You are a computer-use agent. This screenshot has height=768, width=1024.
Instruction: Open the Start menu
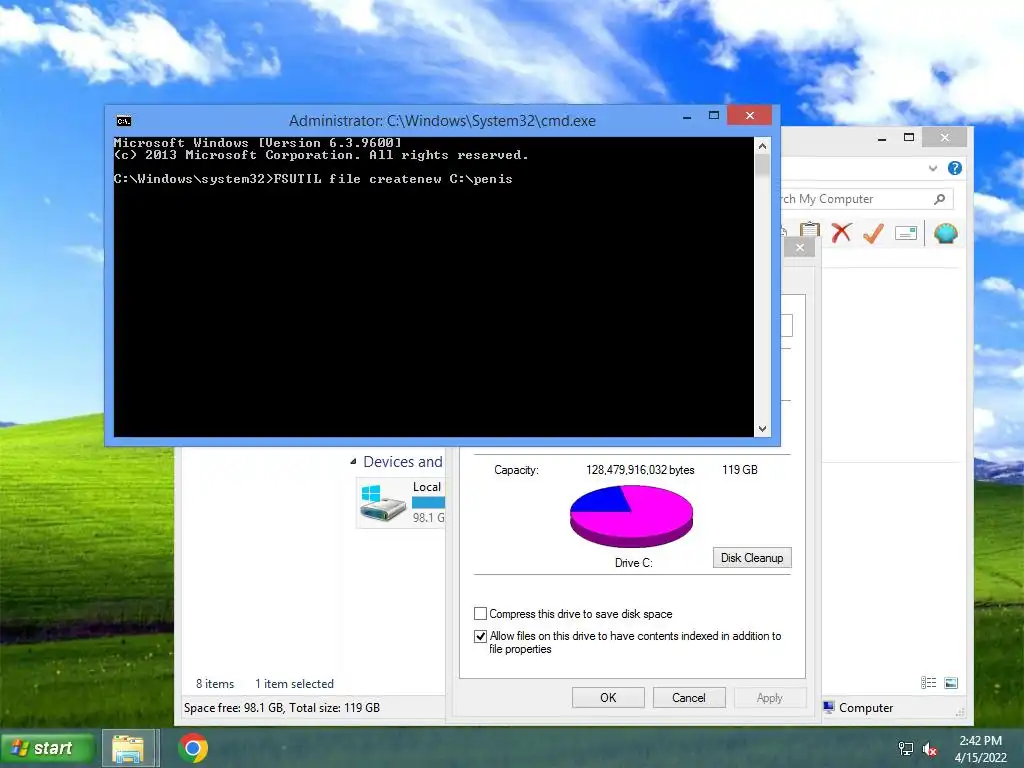point(48,748)
